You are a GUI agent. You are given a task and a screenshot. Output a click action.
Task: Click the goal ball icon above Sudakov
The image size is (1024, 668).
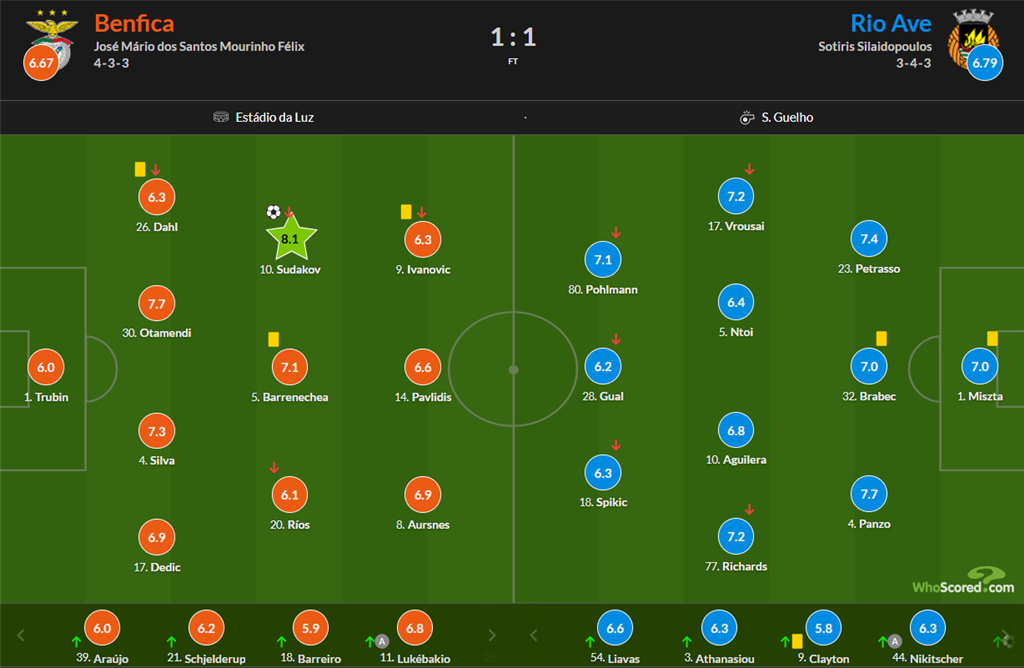tap(273, 212)
